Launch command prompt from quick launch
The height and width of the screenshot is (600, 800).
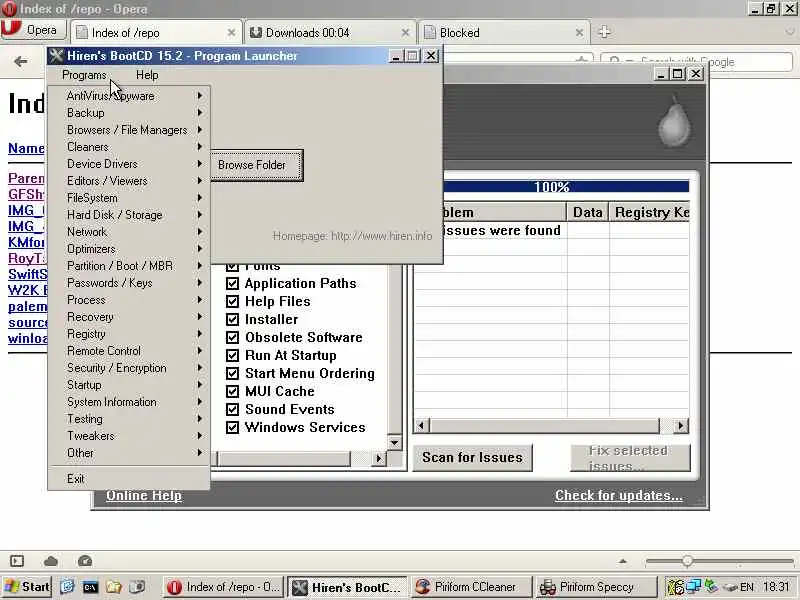[90, 587]
